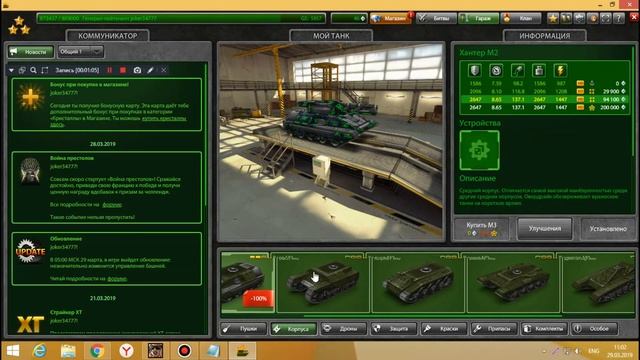The height and width of the screenshot is (360, 640).
Task: Click the recorder window-select icon
Action: pyautogui.click(x=22, y=70)
